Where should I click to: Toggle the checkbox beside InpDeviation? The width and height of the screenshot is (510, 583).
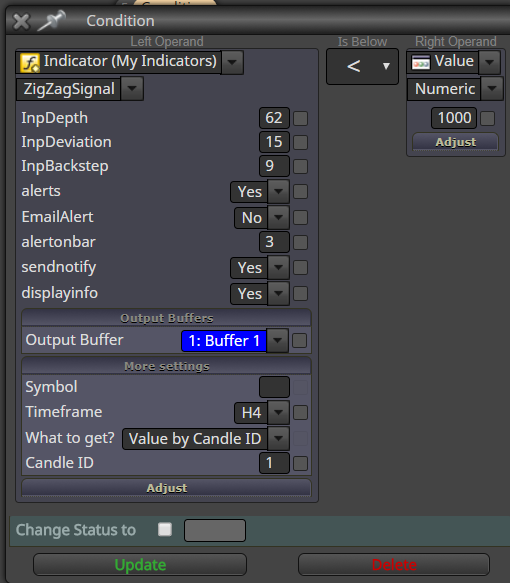(300, 142)
